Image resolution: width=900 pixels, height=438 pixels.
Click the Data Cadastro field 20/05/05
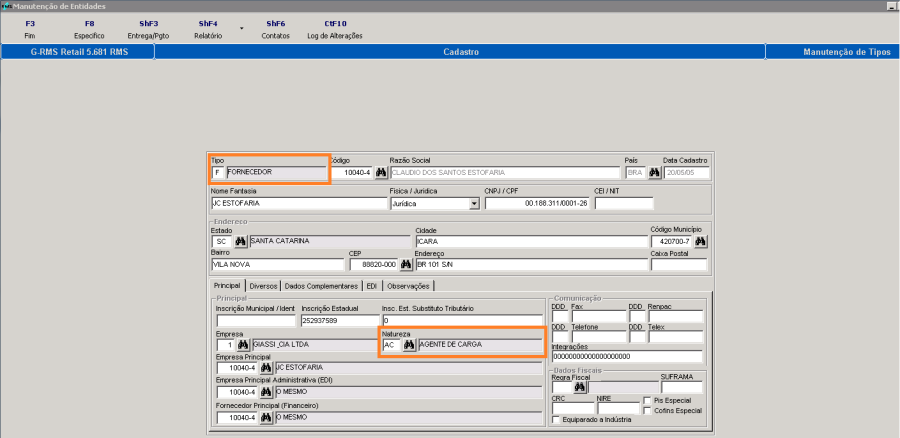click(686, 172)
